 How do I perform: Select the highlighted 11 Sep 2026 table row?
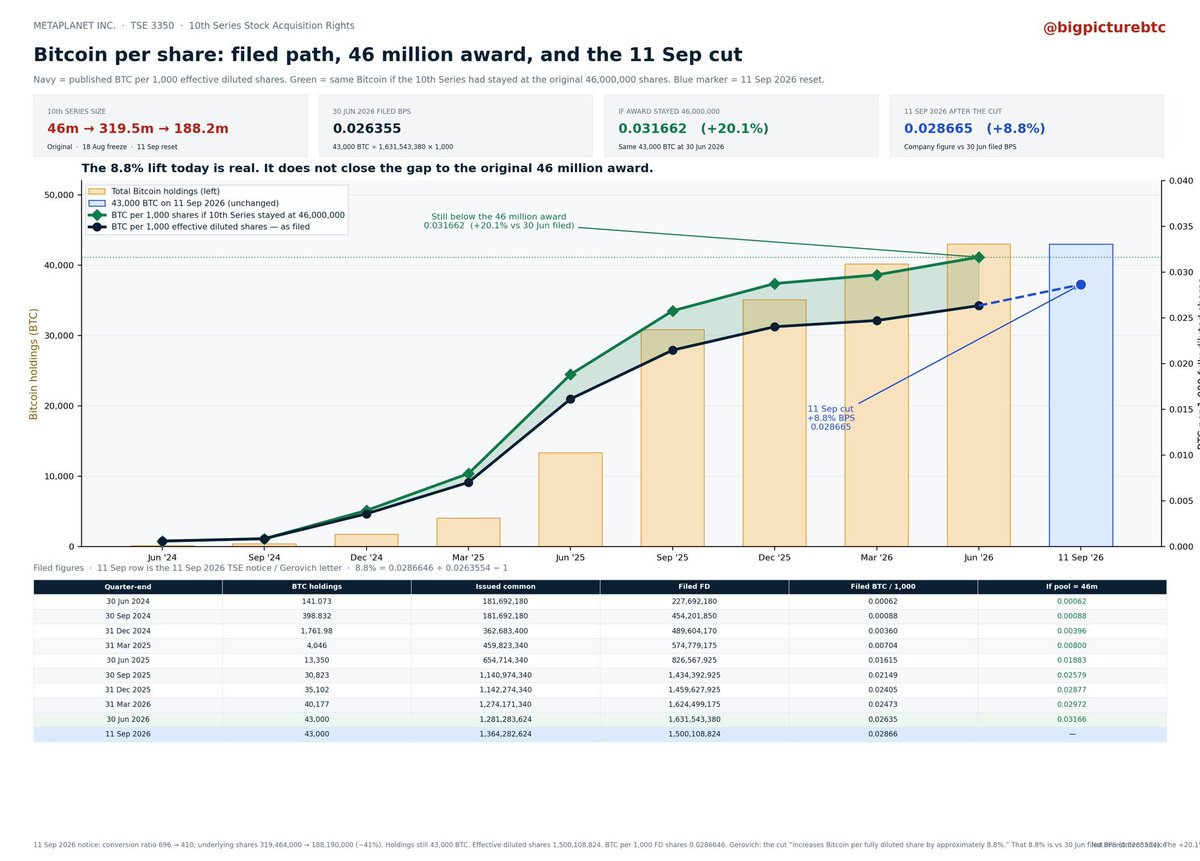point(600,734)
